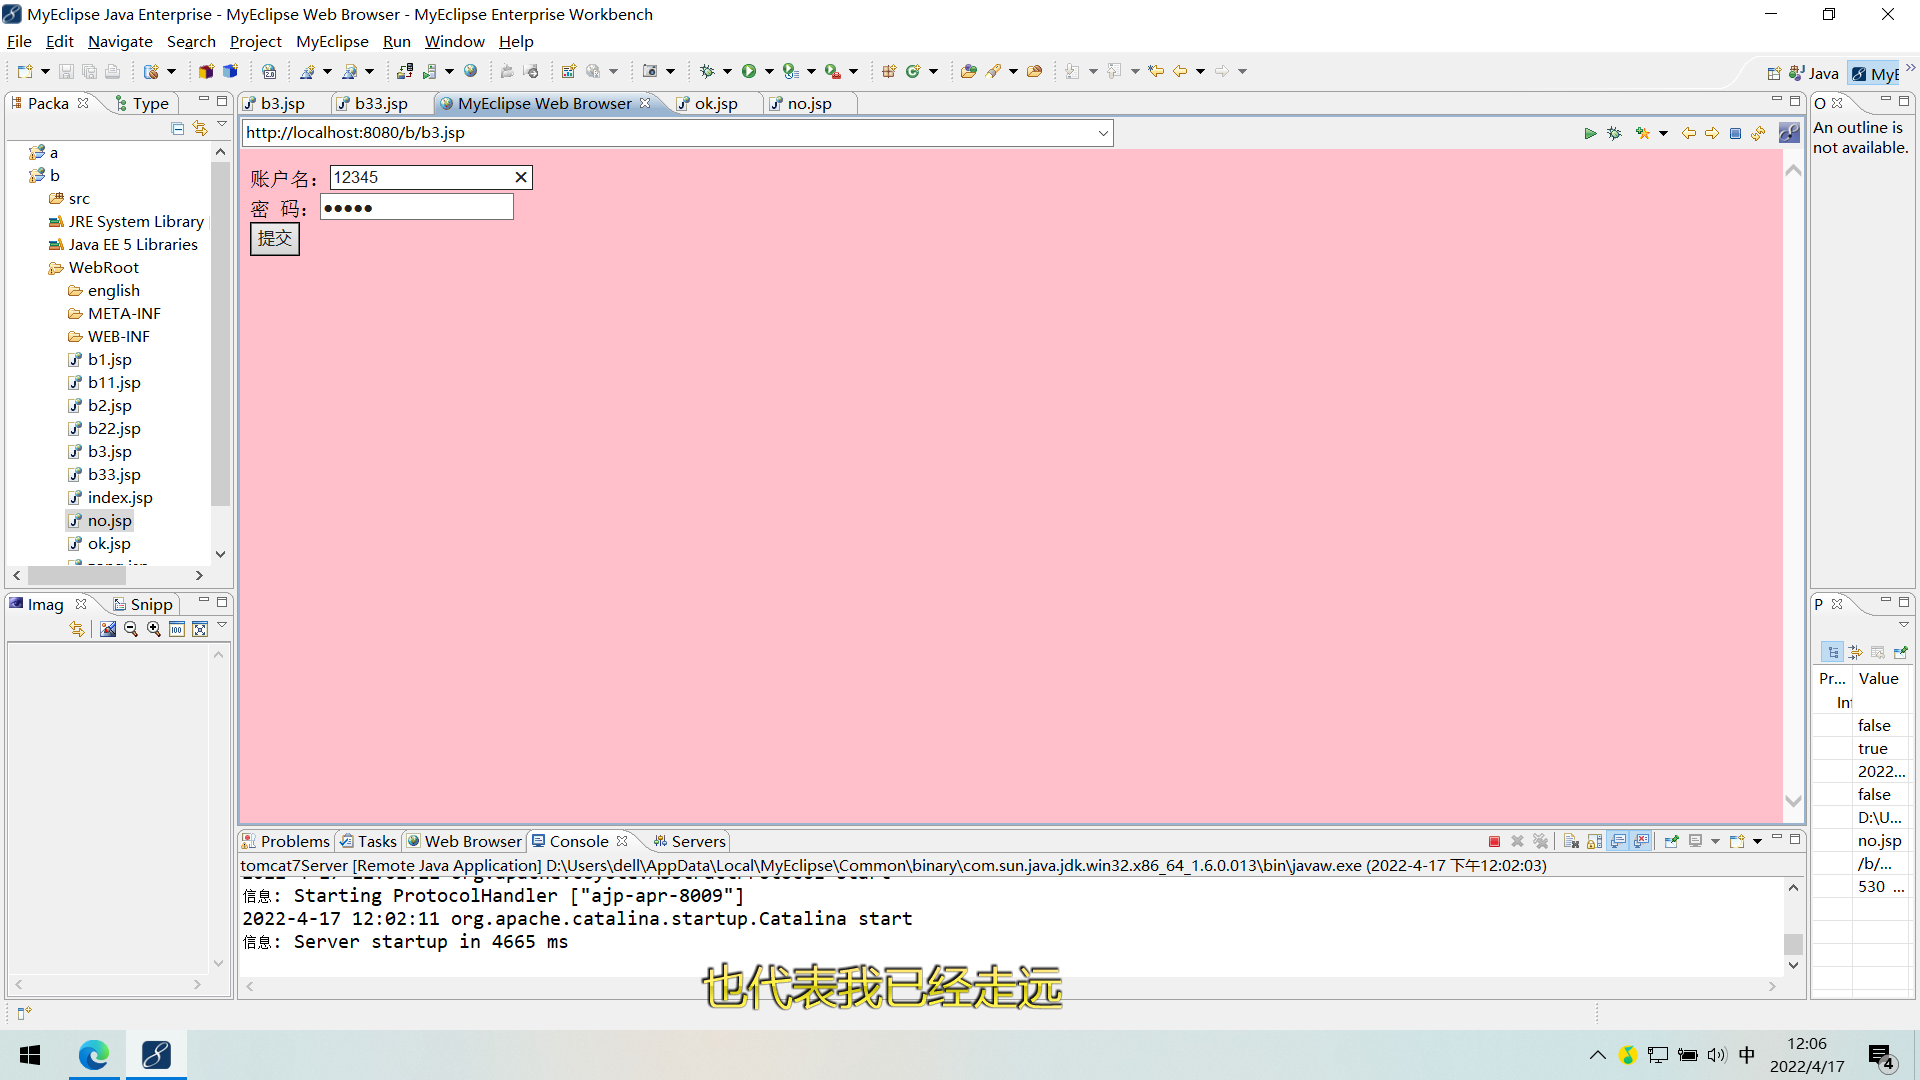
Task: Click the Package Explorer horizontal scrollbar
Action: point(77,575)
